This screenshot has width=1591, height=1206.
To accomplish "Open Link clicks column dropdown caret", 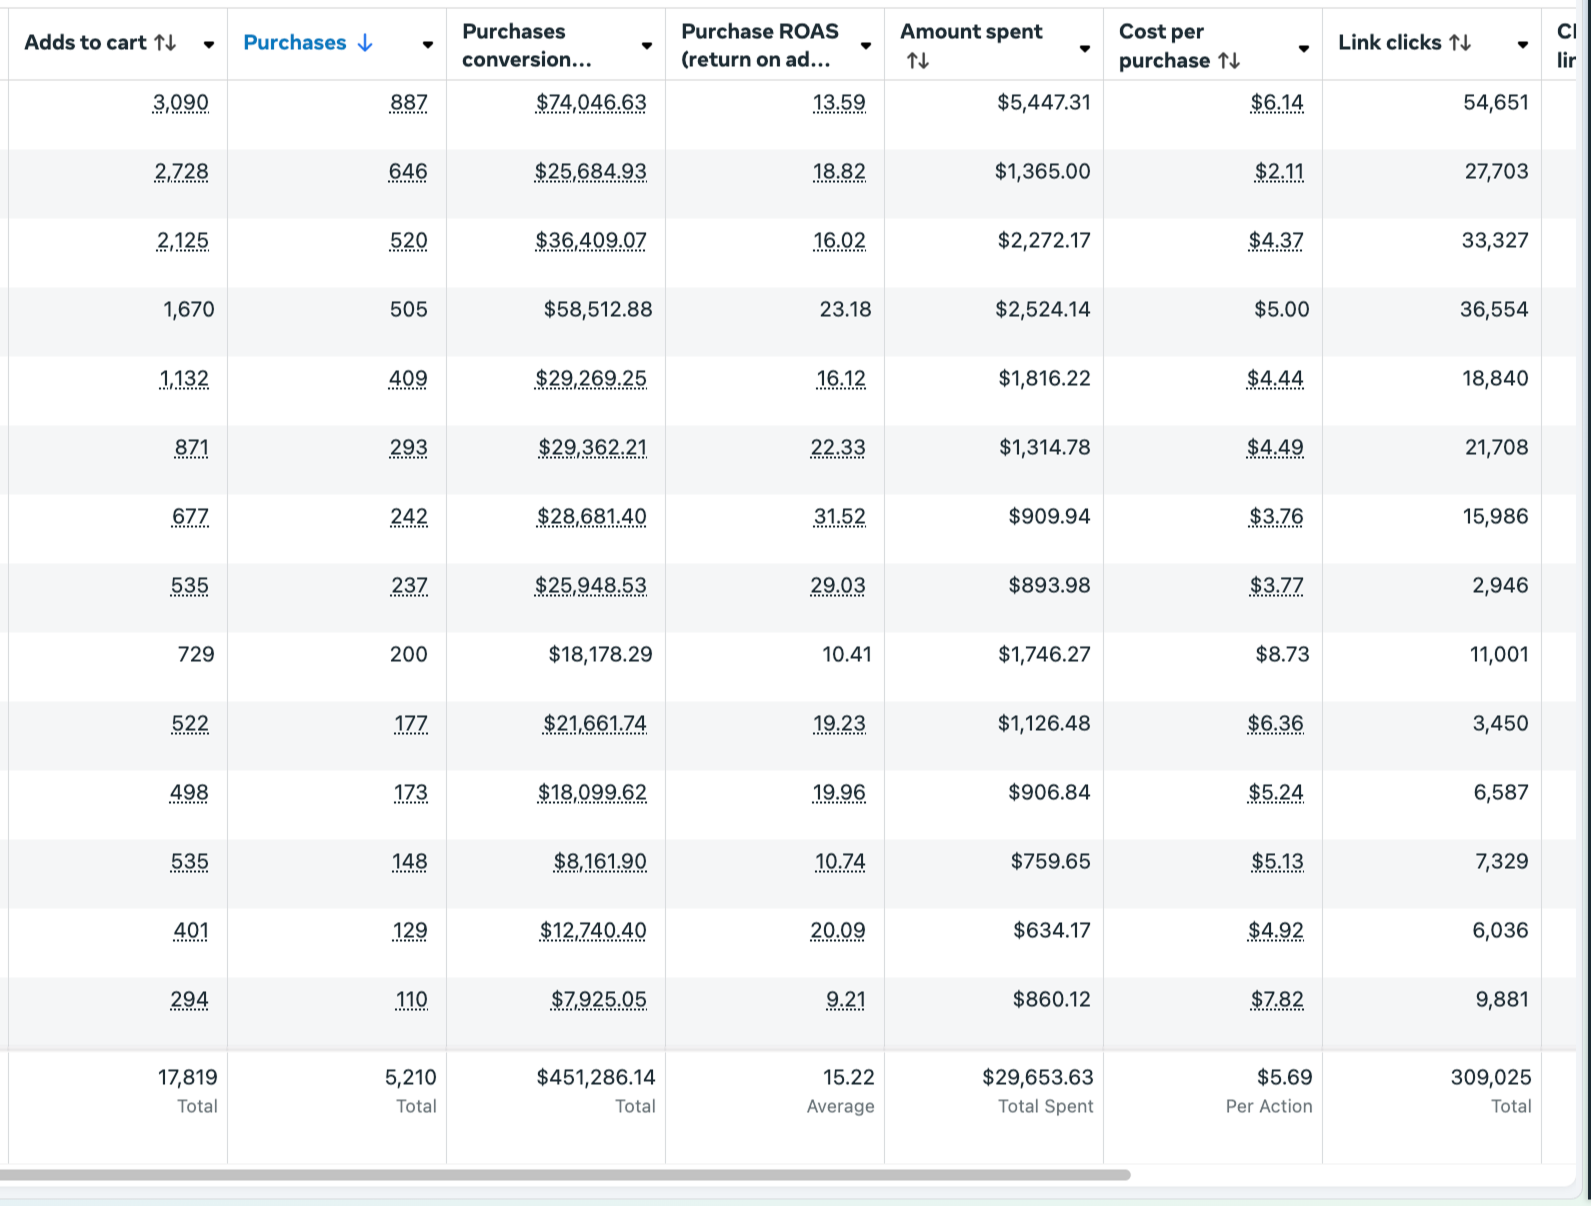I will click(1523, 45).
